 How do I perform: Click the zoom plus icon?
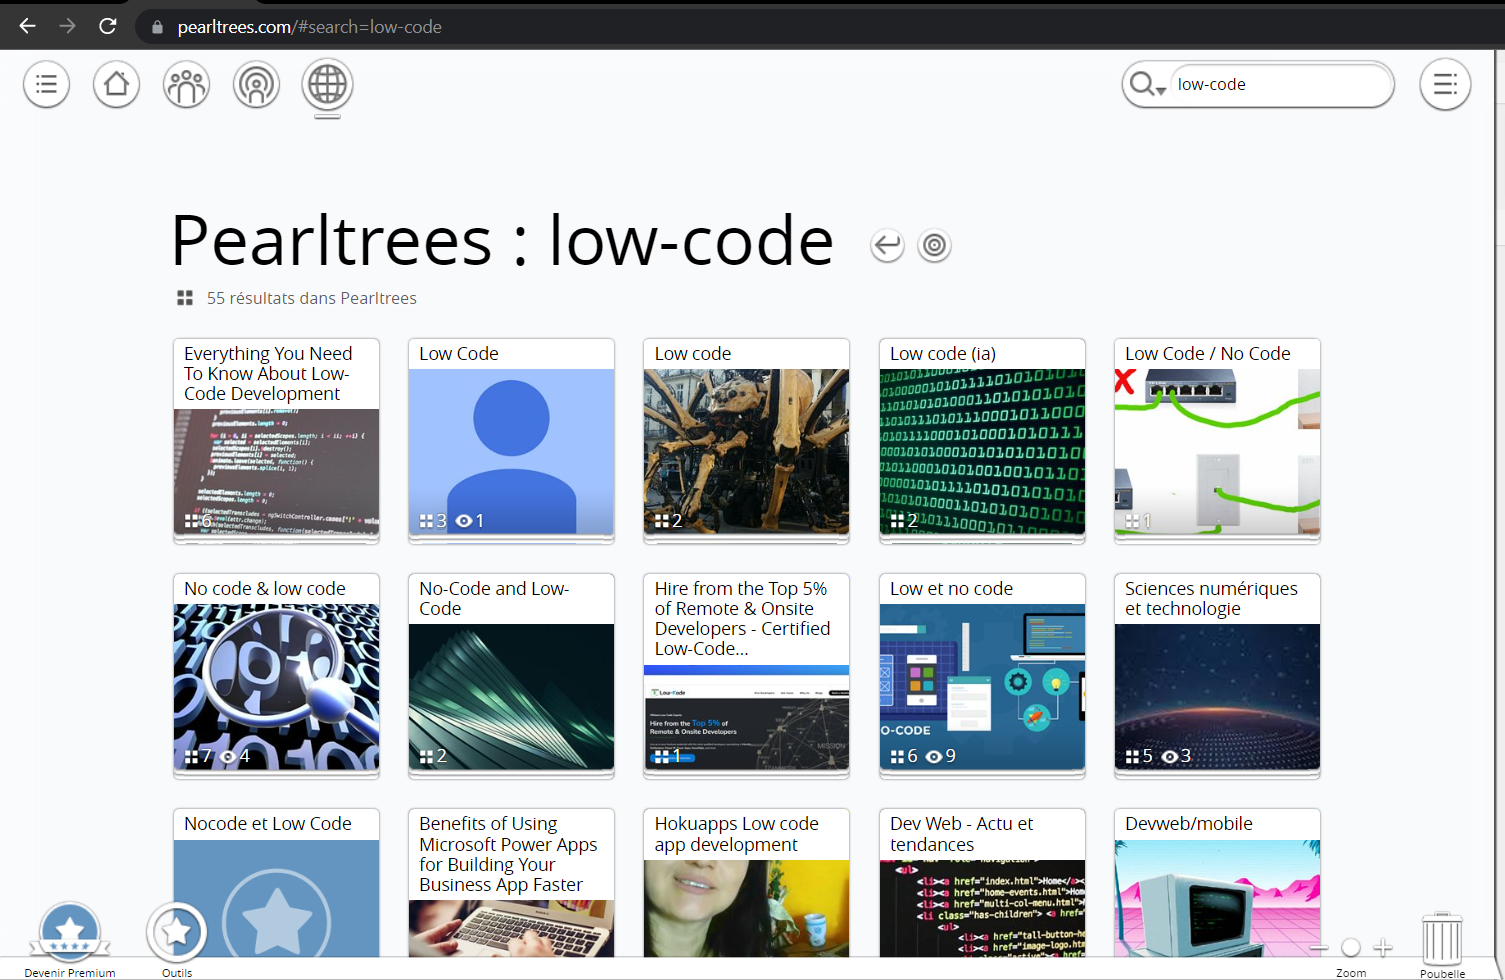click(1383, 947)
